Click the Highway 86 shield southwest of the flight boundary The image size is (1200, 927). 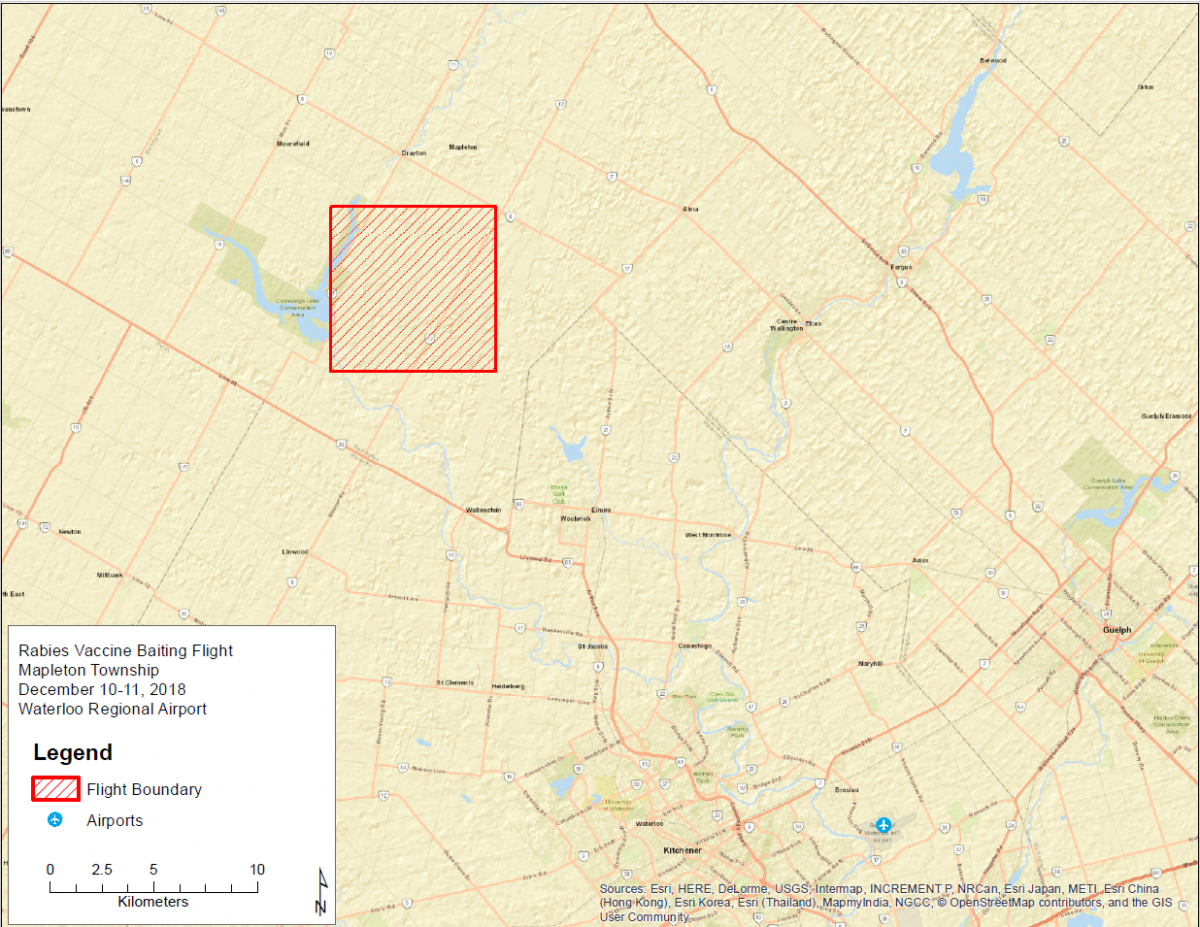pyautogui.click(x=342, y=444)
